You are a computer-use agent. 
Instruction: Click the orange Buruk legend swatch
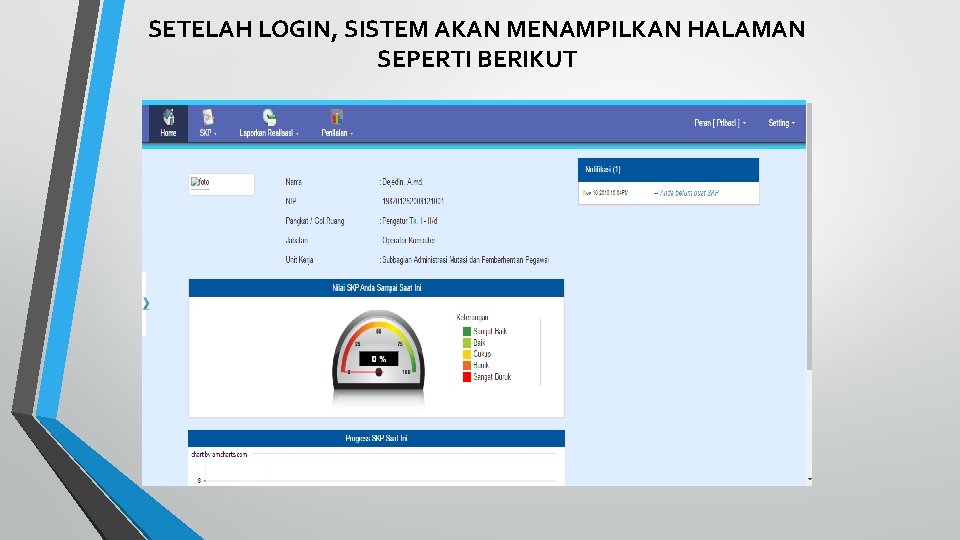tap(467, 366)
